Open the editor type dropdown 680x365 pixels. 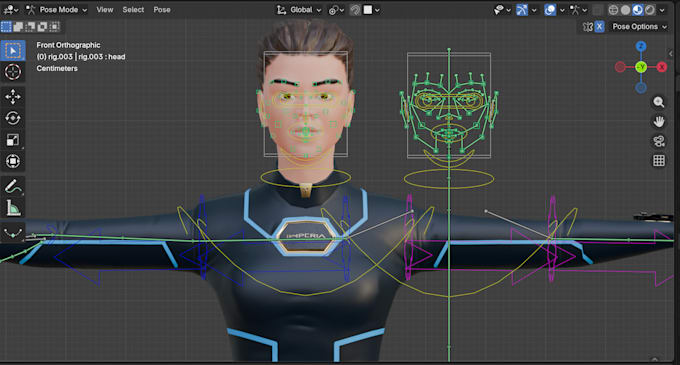tap(10, 10)
